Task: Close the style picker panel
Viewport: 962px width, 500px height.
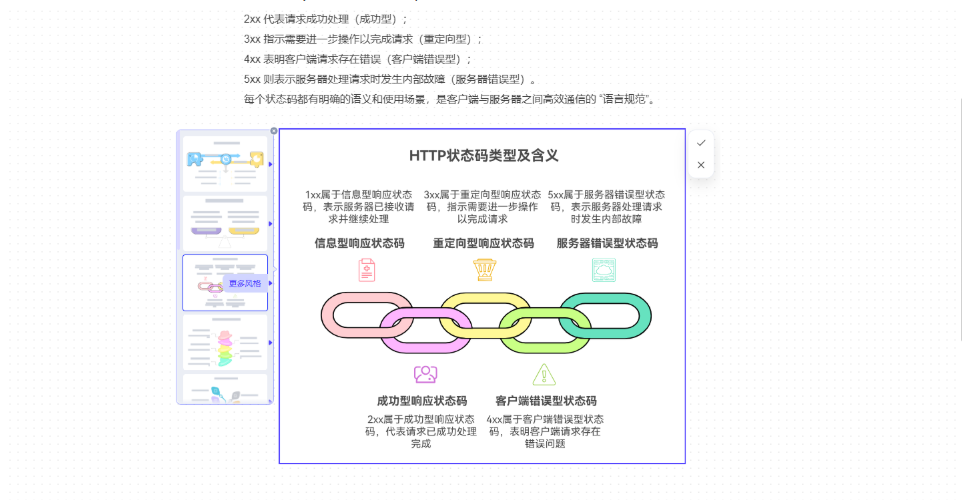Action: (274, 131)
